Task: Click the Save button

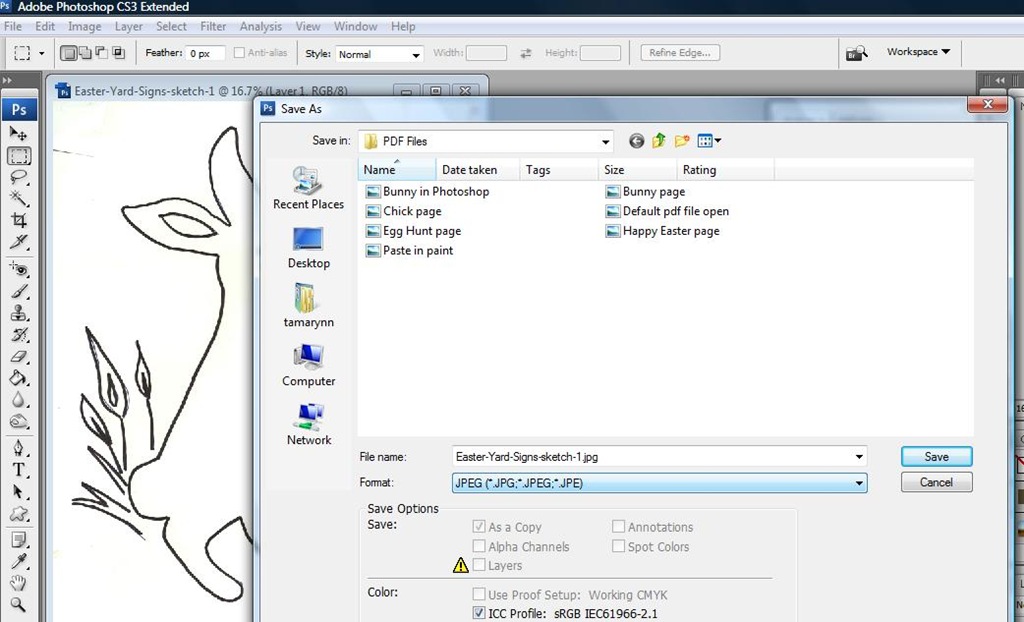Action: pyautogui.click(x=936, y=457)
